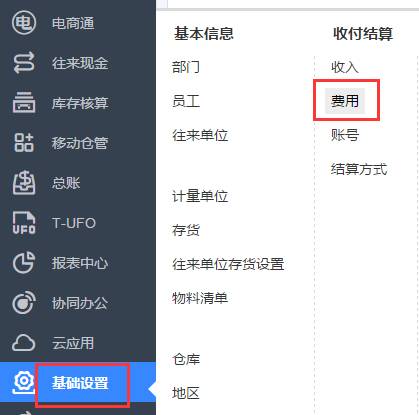Image resolution: width=419 pixels, height=415 pixels.
Task: Select the 账号 link
Action: [345, 135]
